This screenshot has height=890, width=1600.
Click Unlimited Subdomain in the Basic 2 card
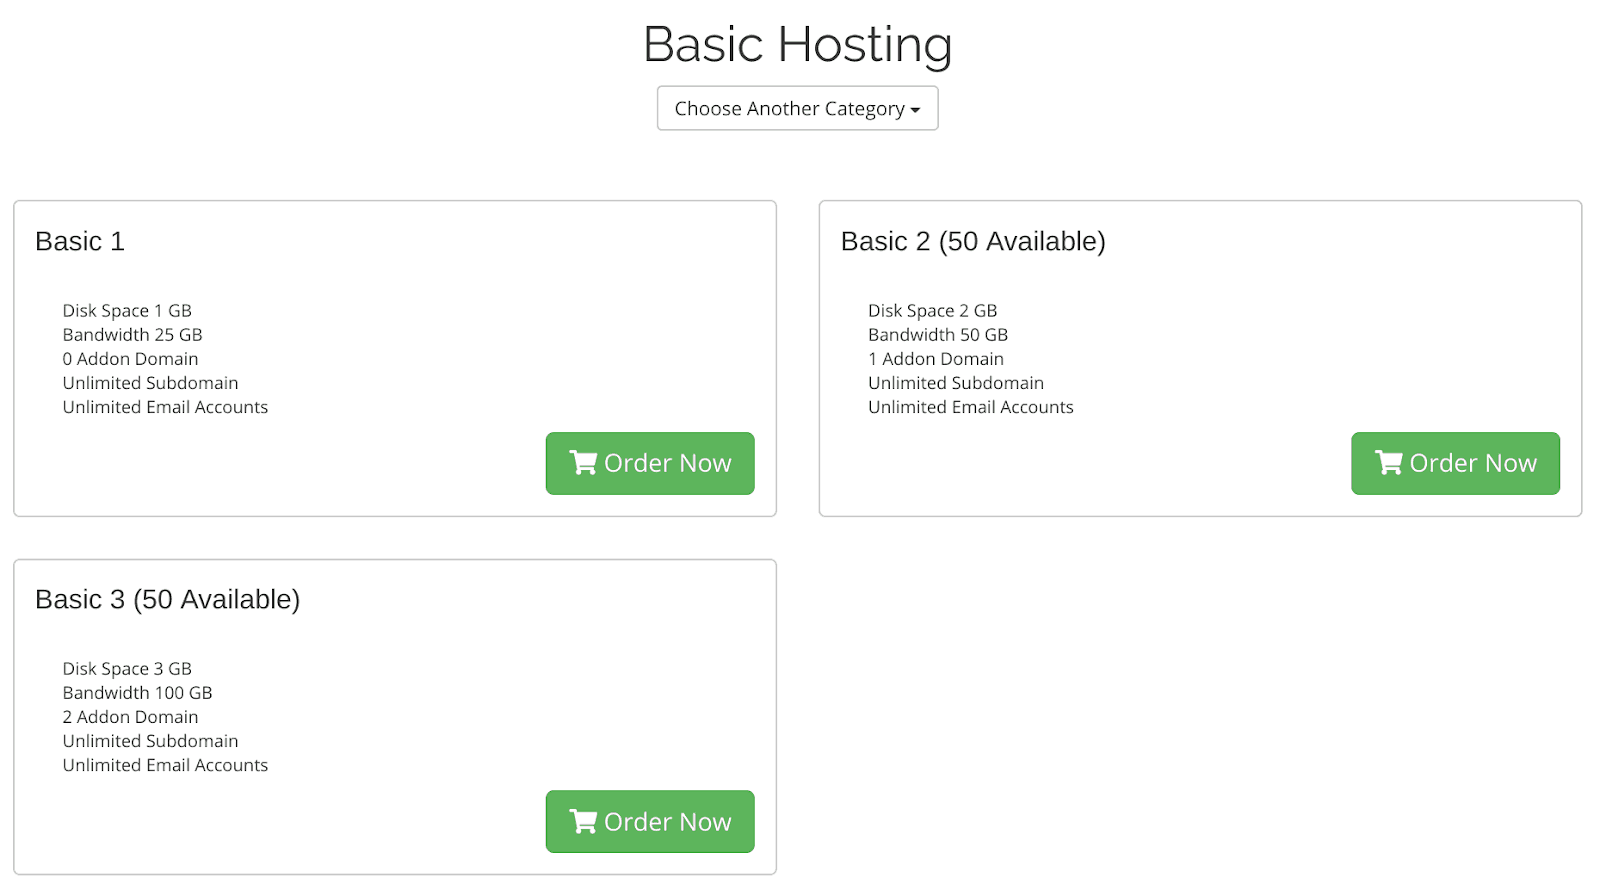tap(956, 383)
